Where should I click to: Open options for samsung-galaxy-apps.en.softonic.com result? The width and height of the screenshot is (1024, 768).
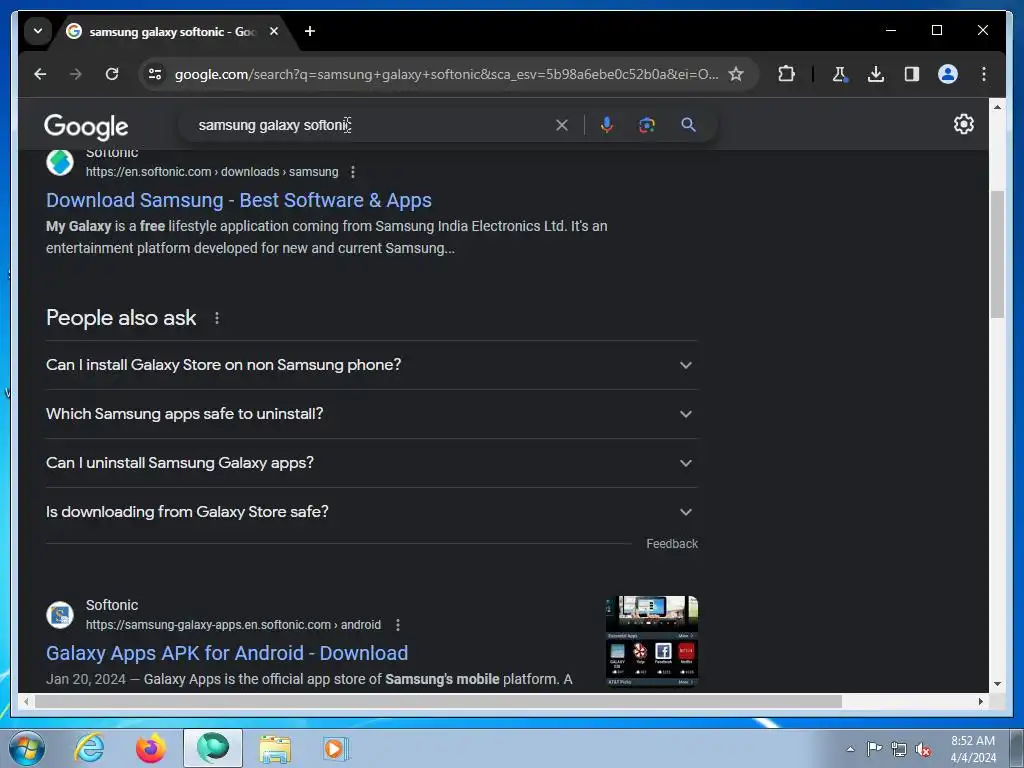pos(398,625)
